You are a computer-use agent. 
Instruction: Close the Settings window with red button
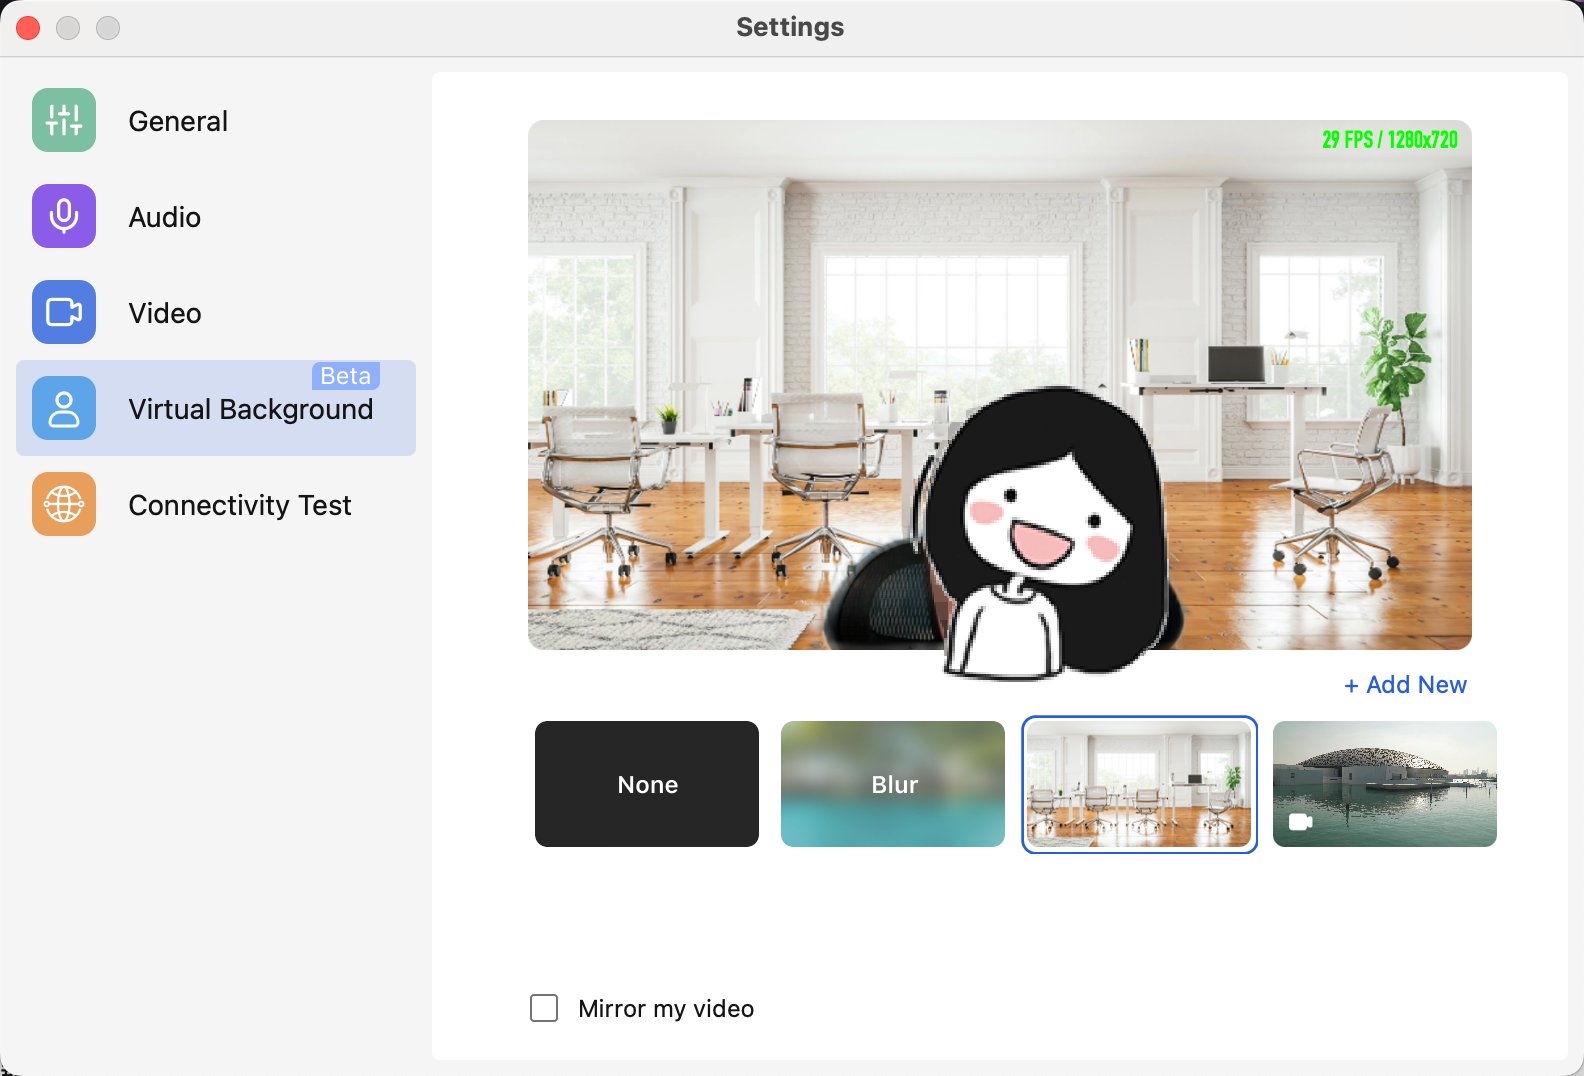[x=28, y=28]
